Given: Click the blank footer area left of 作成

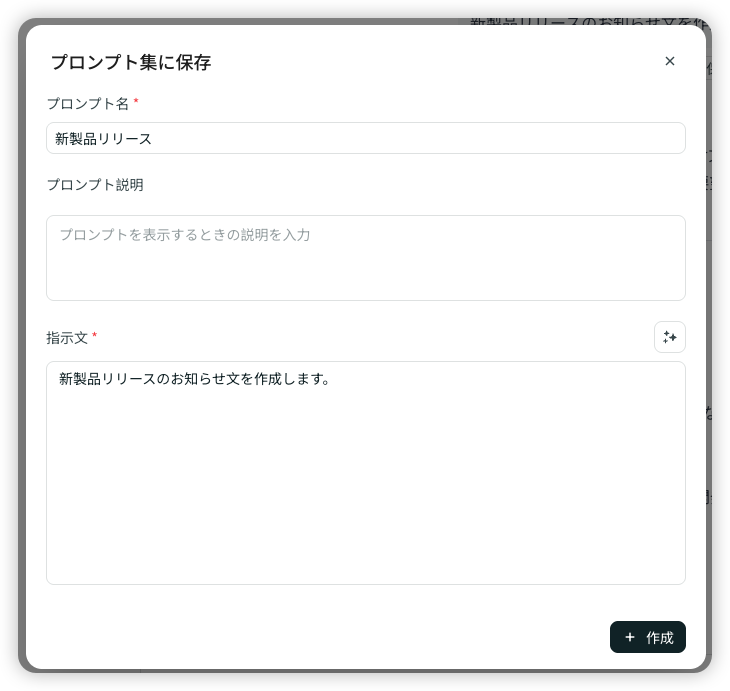Looking at the screenshot, I should pos(320,637).
